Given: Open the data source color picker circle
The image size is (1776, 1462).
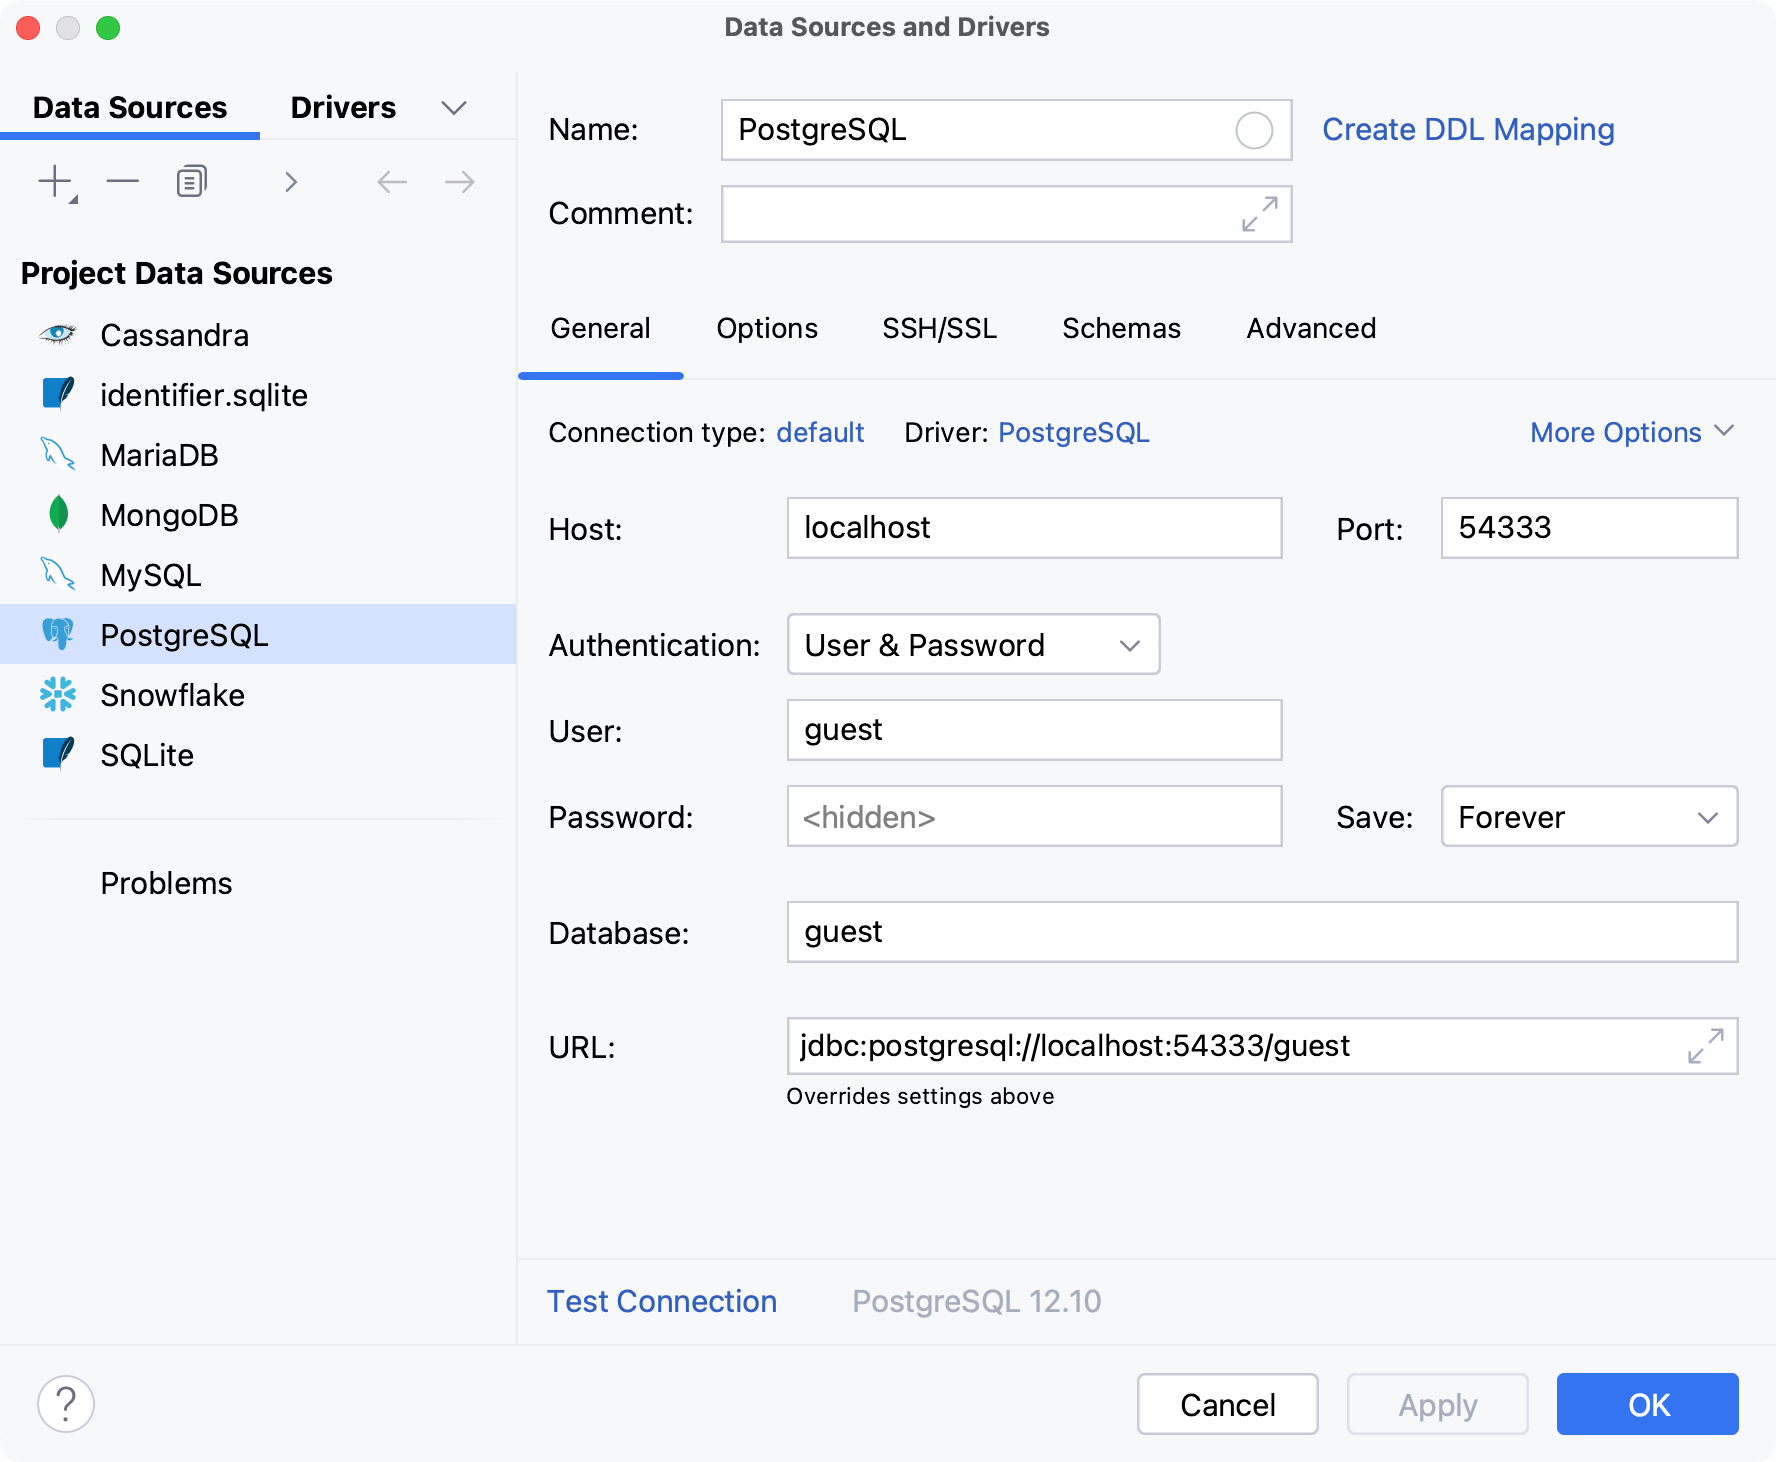Looking at the screenshot, I should pos(1254,130).
